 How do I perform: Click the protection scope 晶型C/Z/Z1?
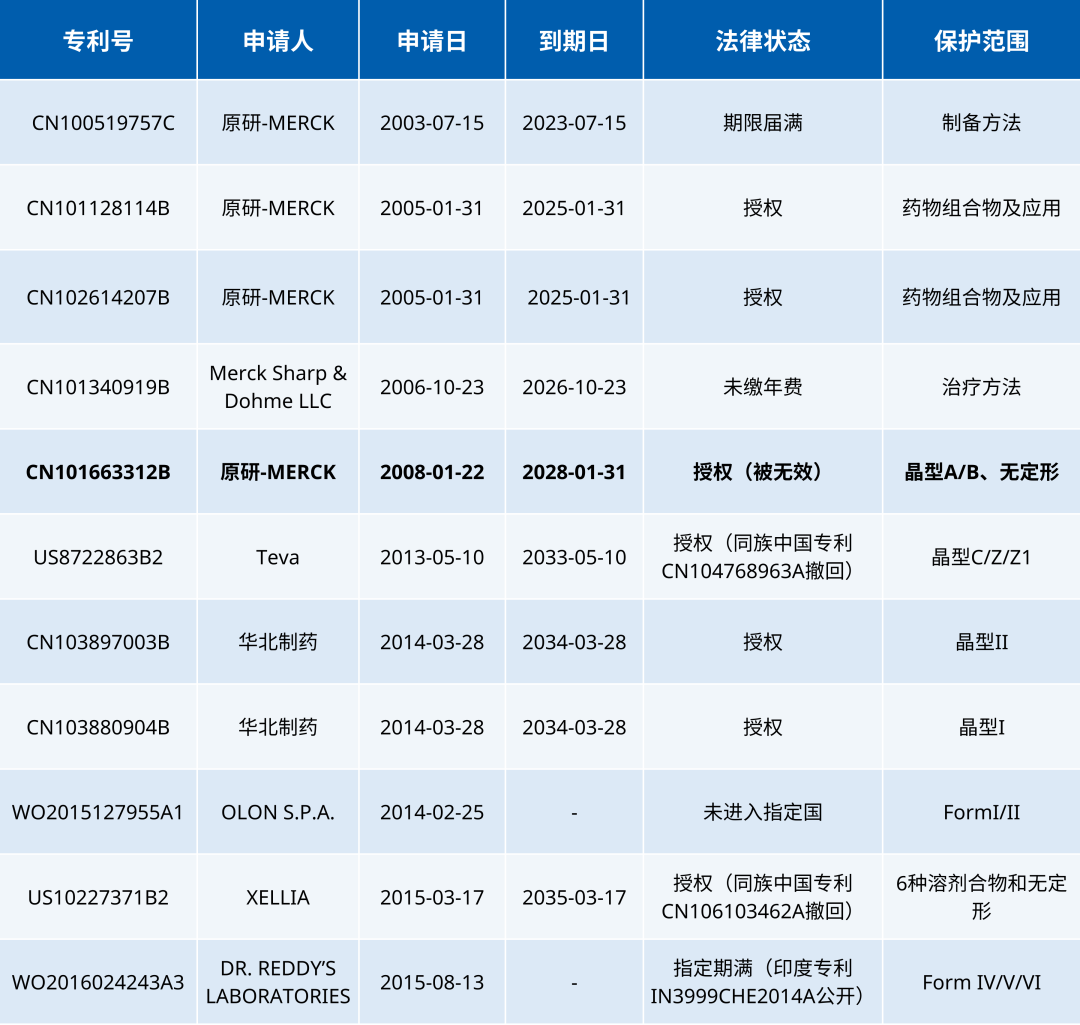tap(982, 557)
